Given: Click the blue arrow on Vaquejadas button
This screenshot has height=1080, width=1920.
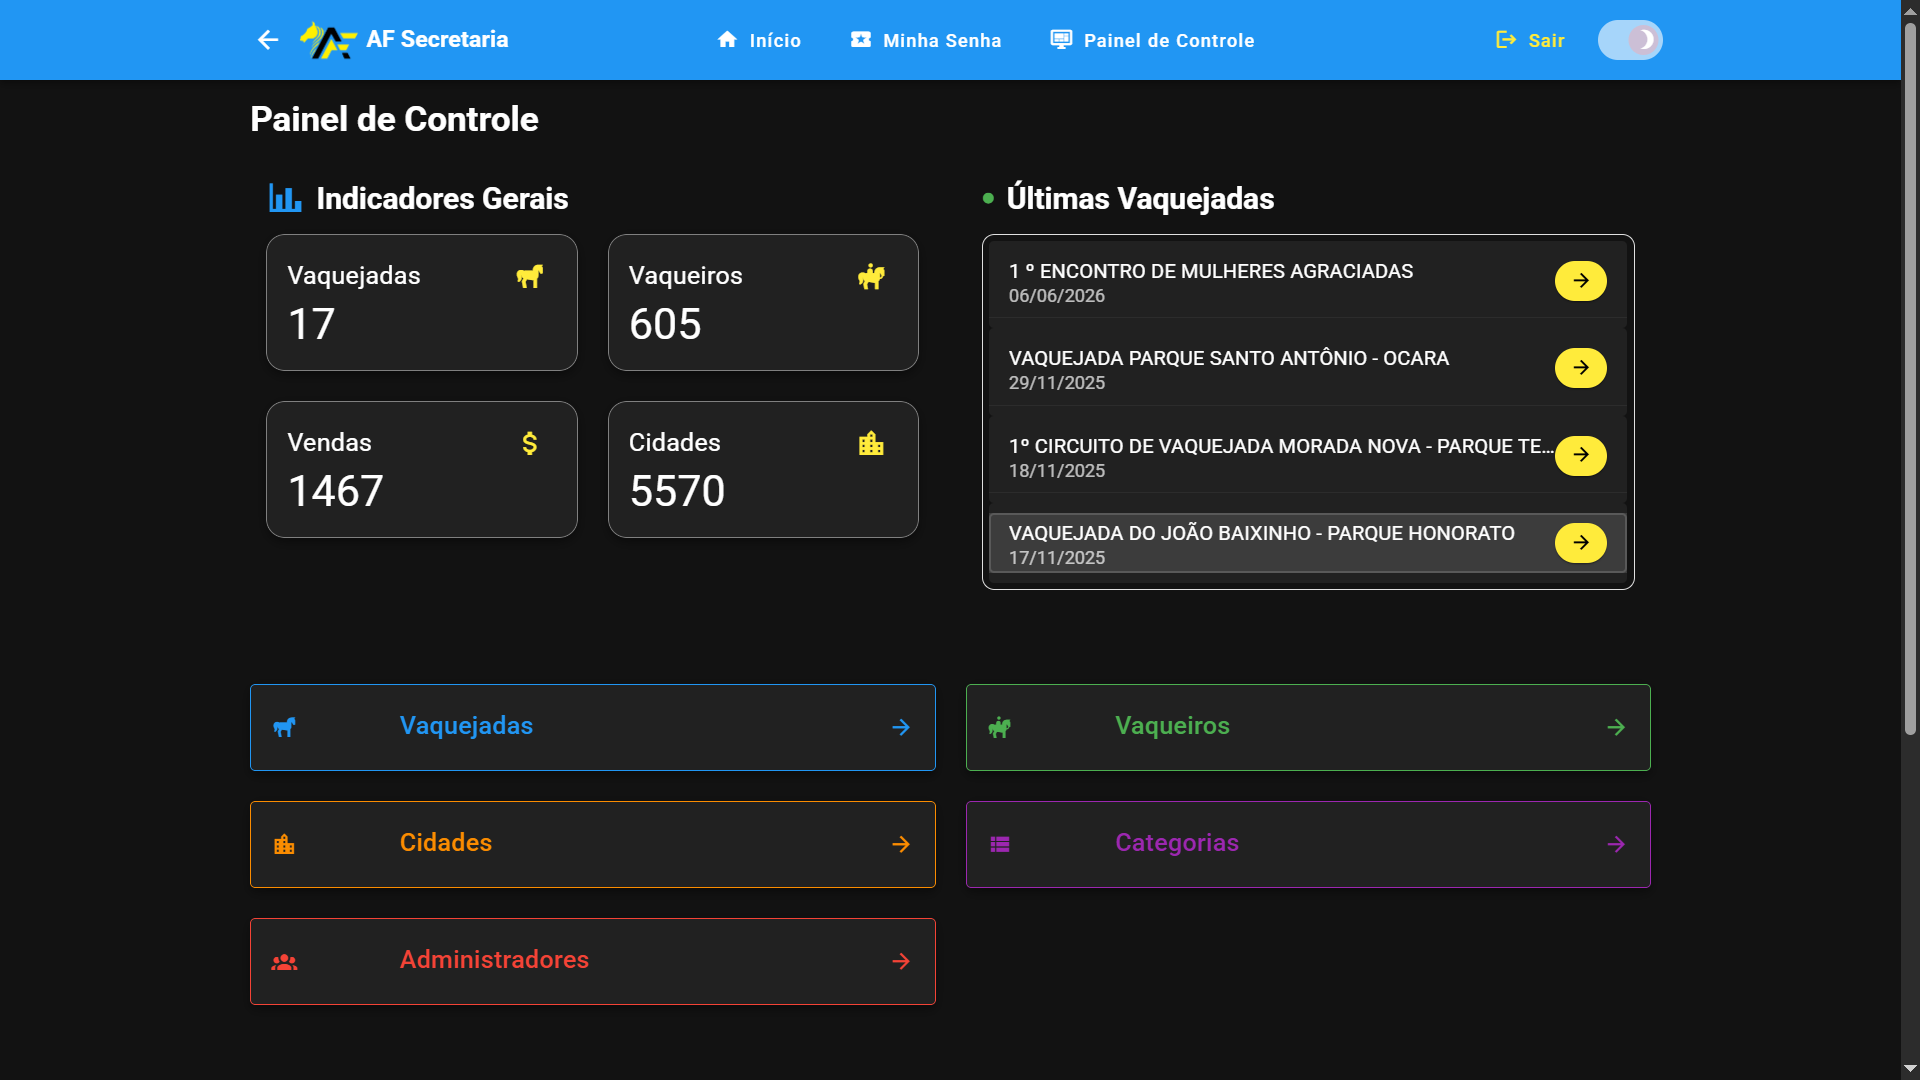Looking at the screenshot, I should (901, 727).
